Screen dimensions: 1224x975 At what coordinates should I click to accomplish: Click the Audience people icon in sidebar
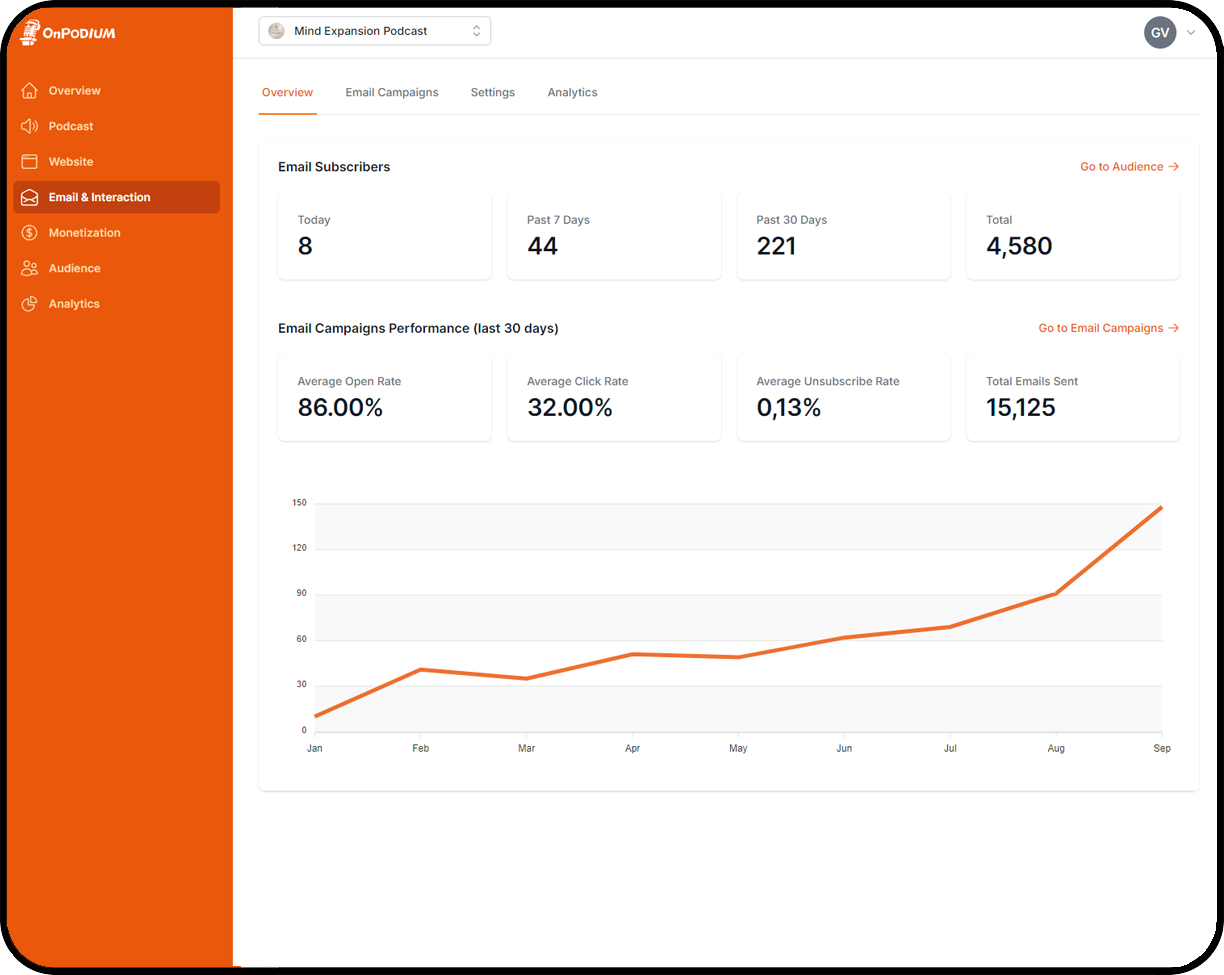(30, 268)
